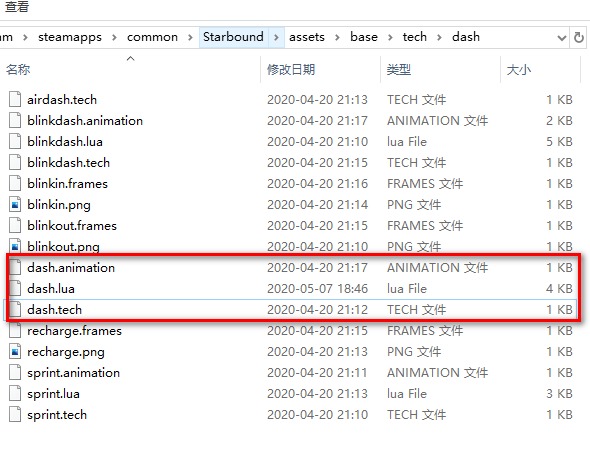
Task: Select the file name airdash.tech
Action: [x=62, y=99]
